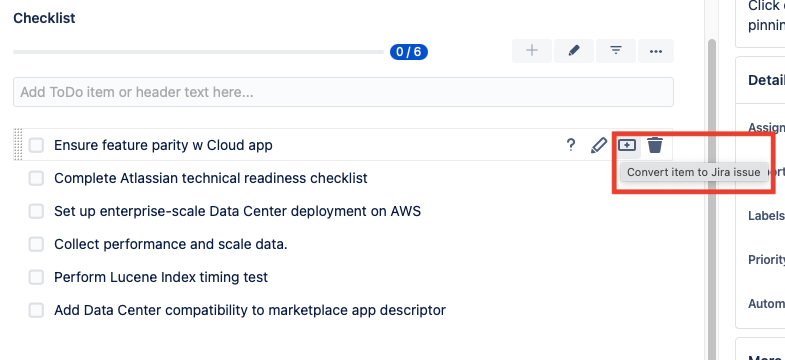Screen dimensions: 785x360
Task: Click the checklist progress bar
Action: 198,52
